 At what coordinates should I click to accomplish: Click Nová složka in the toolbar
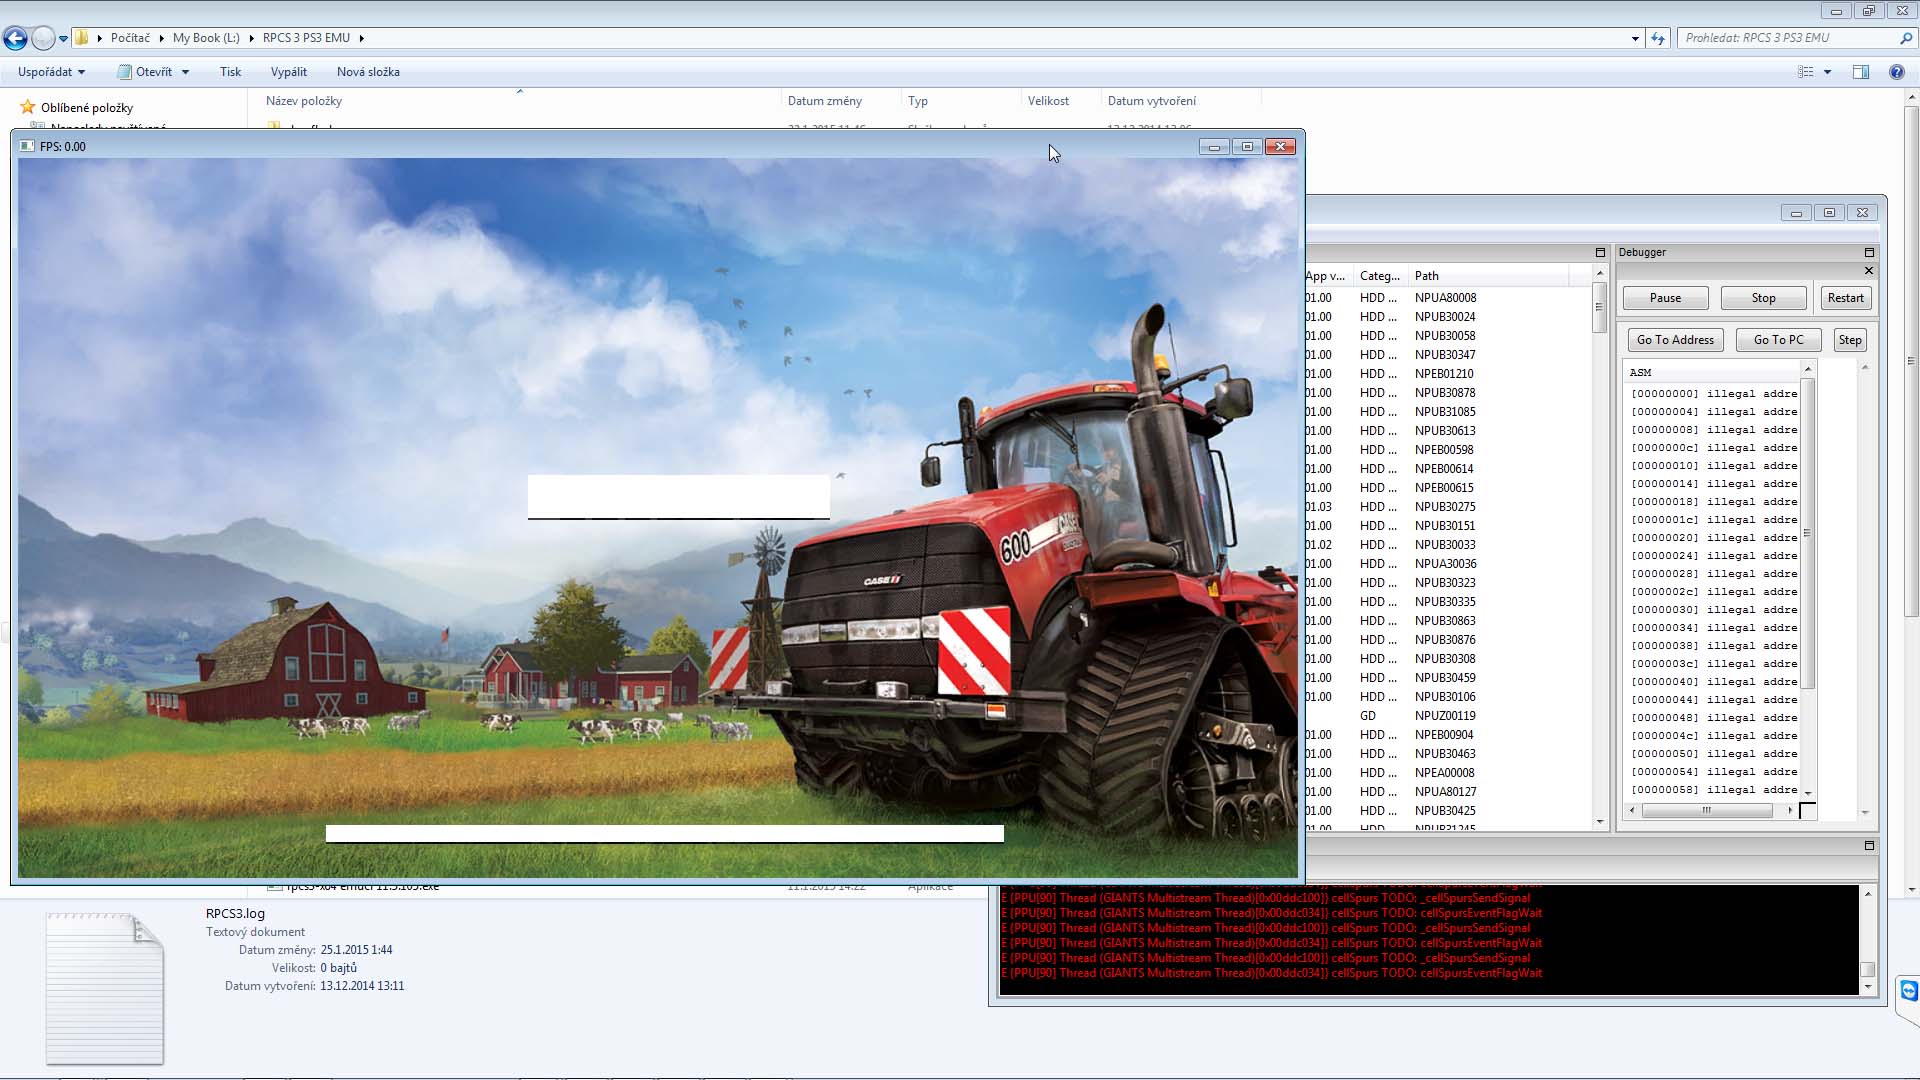368,72
